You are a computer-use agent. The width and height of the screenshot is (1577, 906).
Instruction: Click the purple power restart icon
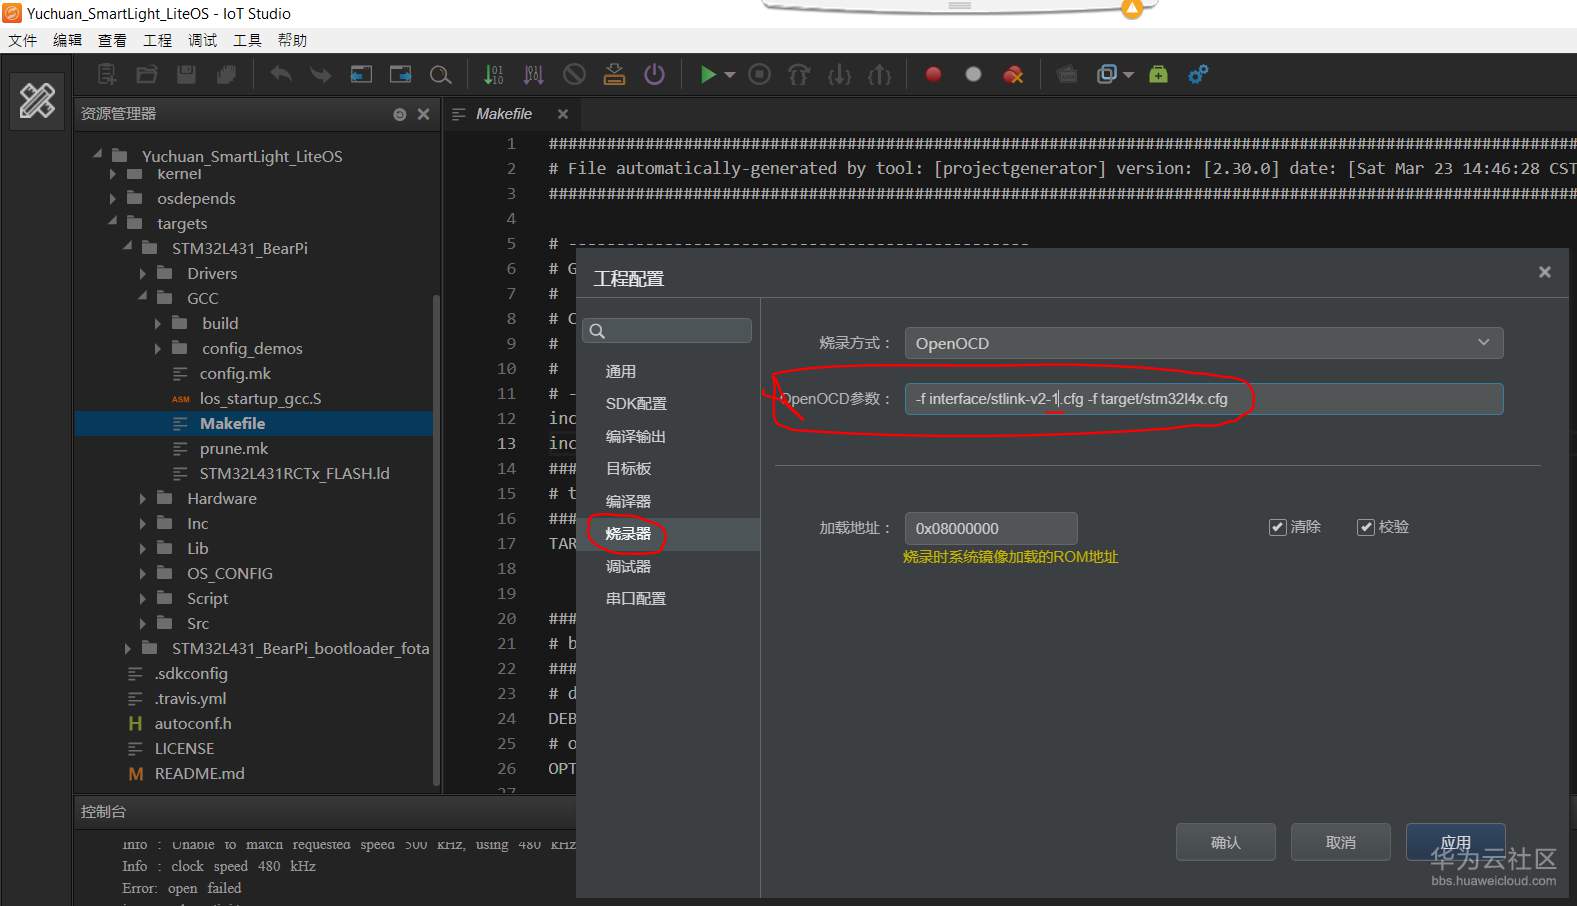[654, 74]
